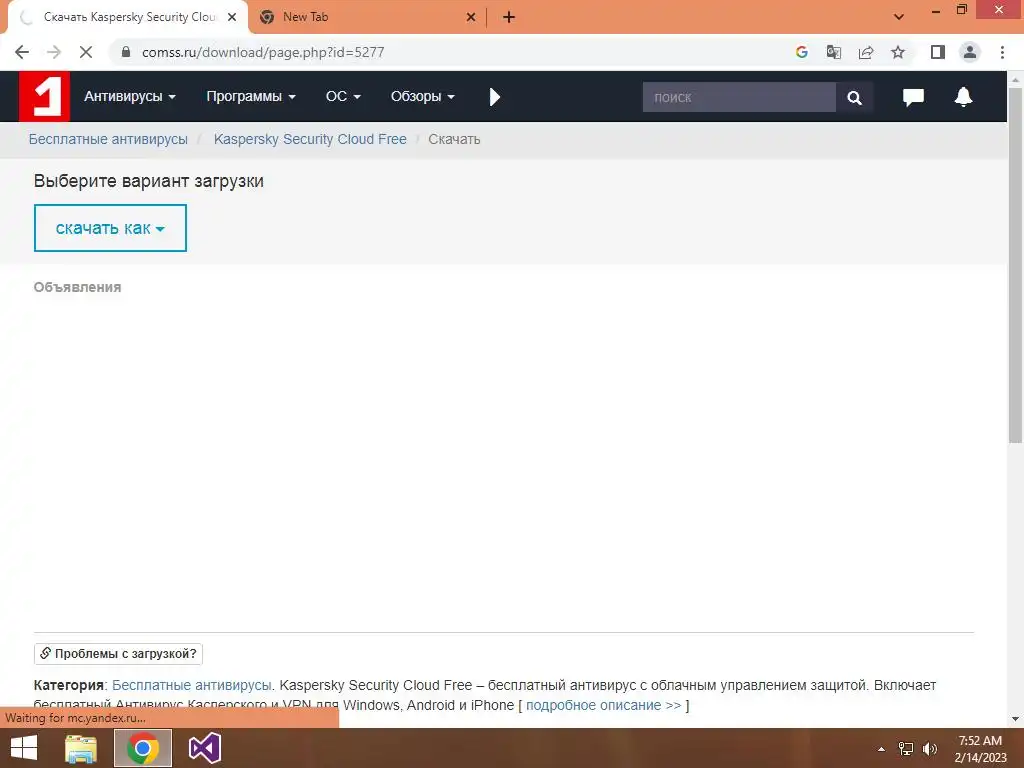
Task: Open Kaspersky Security Cloud Free breadcrumb
Action: (x=310, y=139)
